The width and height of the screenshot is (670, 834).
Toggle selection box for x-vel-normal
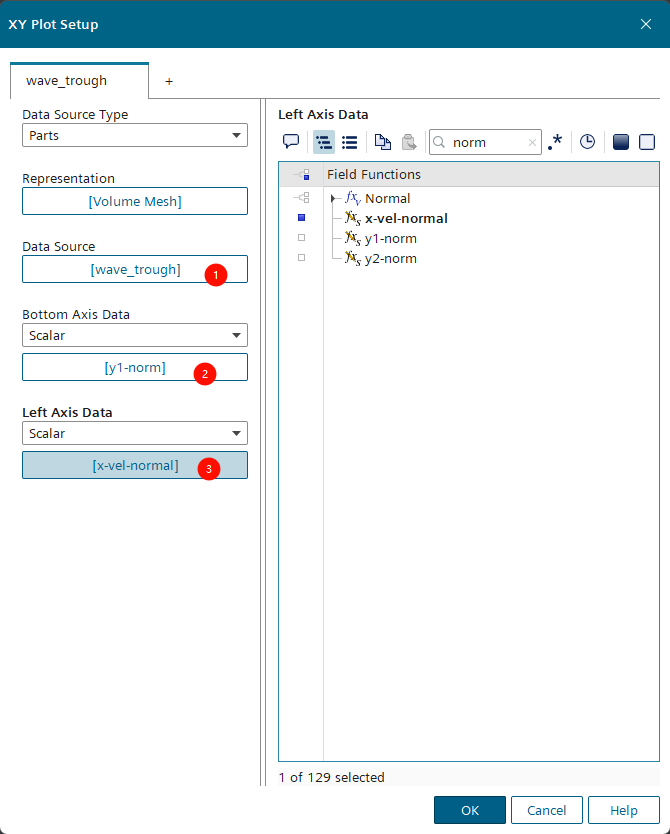[x=301, y=218]
